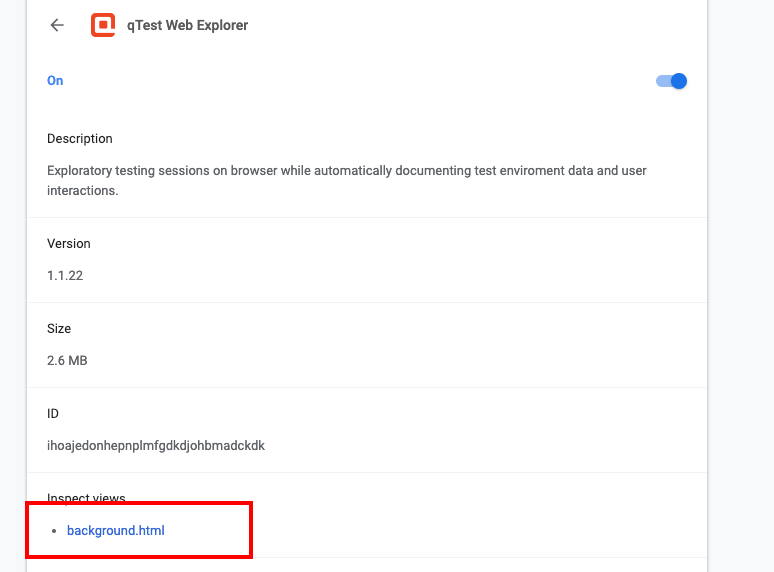Click the qTest Web Explorer logo icon
This screenshot has width=774, height=572.
pos(103,26)
